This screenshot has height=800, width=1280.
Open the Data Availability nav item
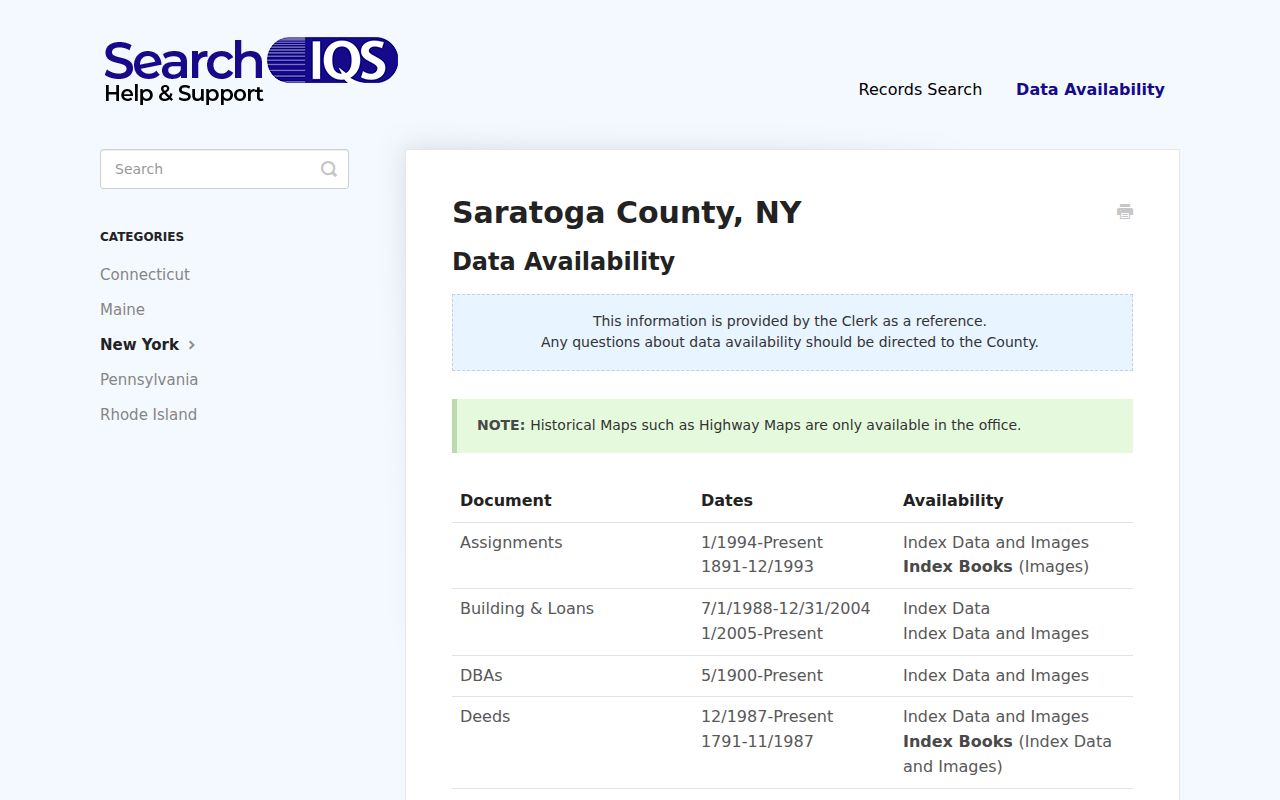click(x=1090, y=89)
